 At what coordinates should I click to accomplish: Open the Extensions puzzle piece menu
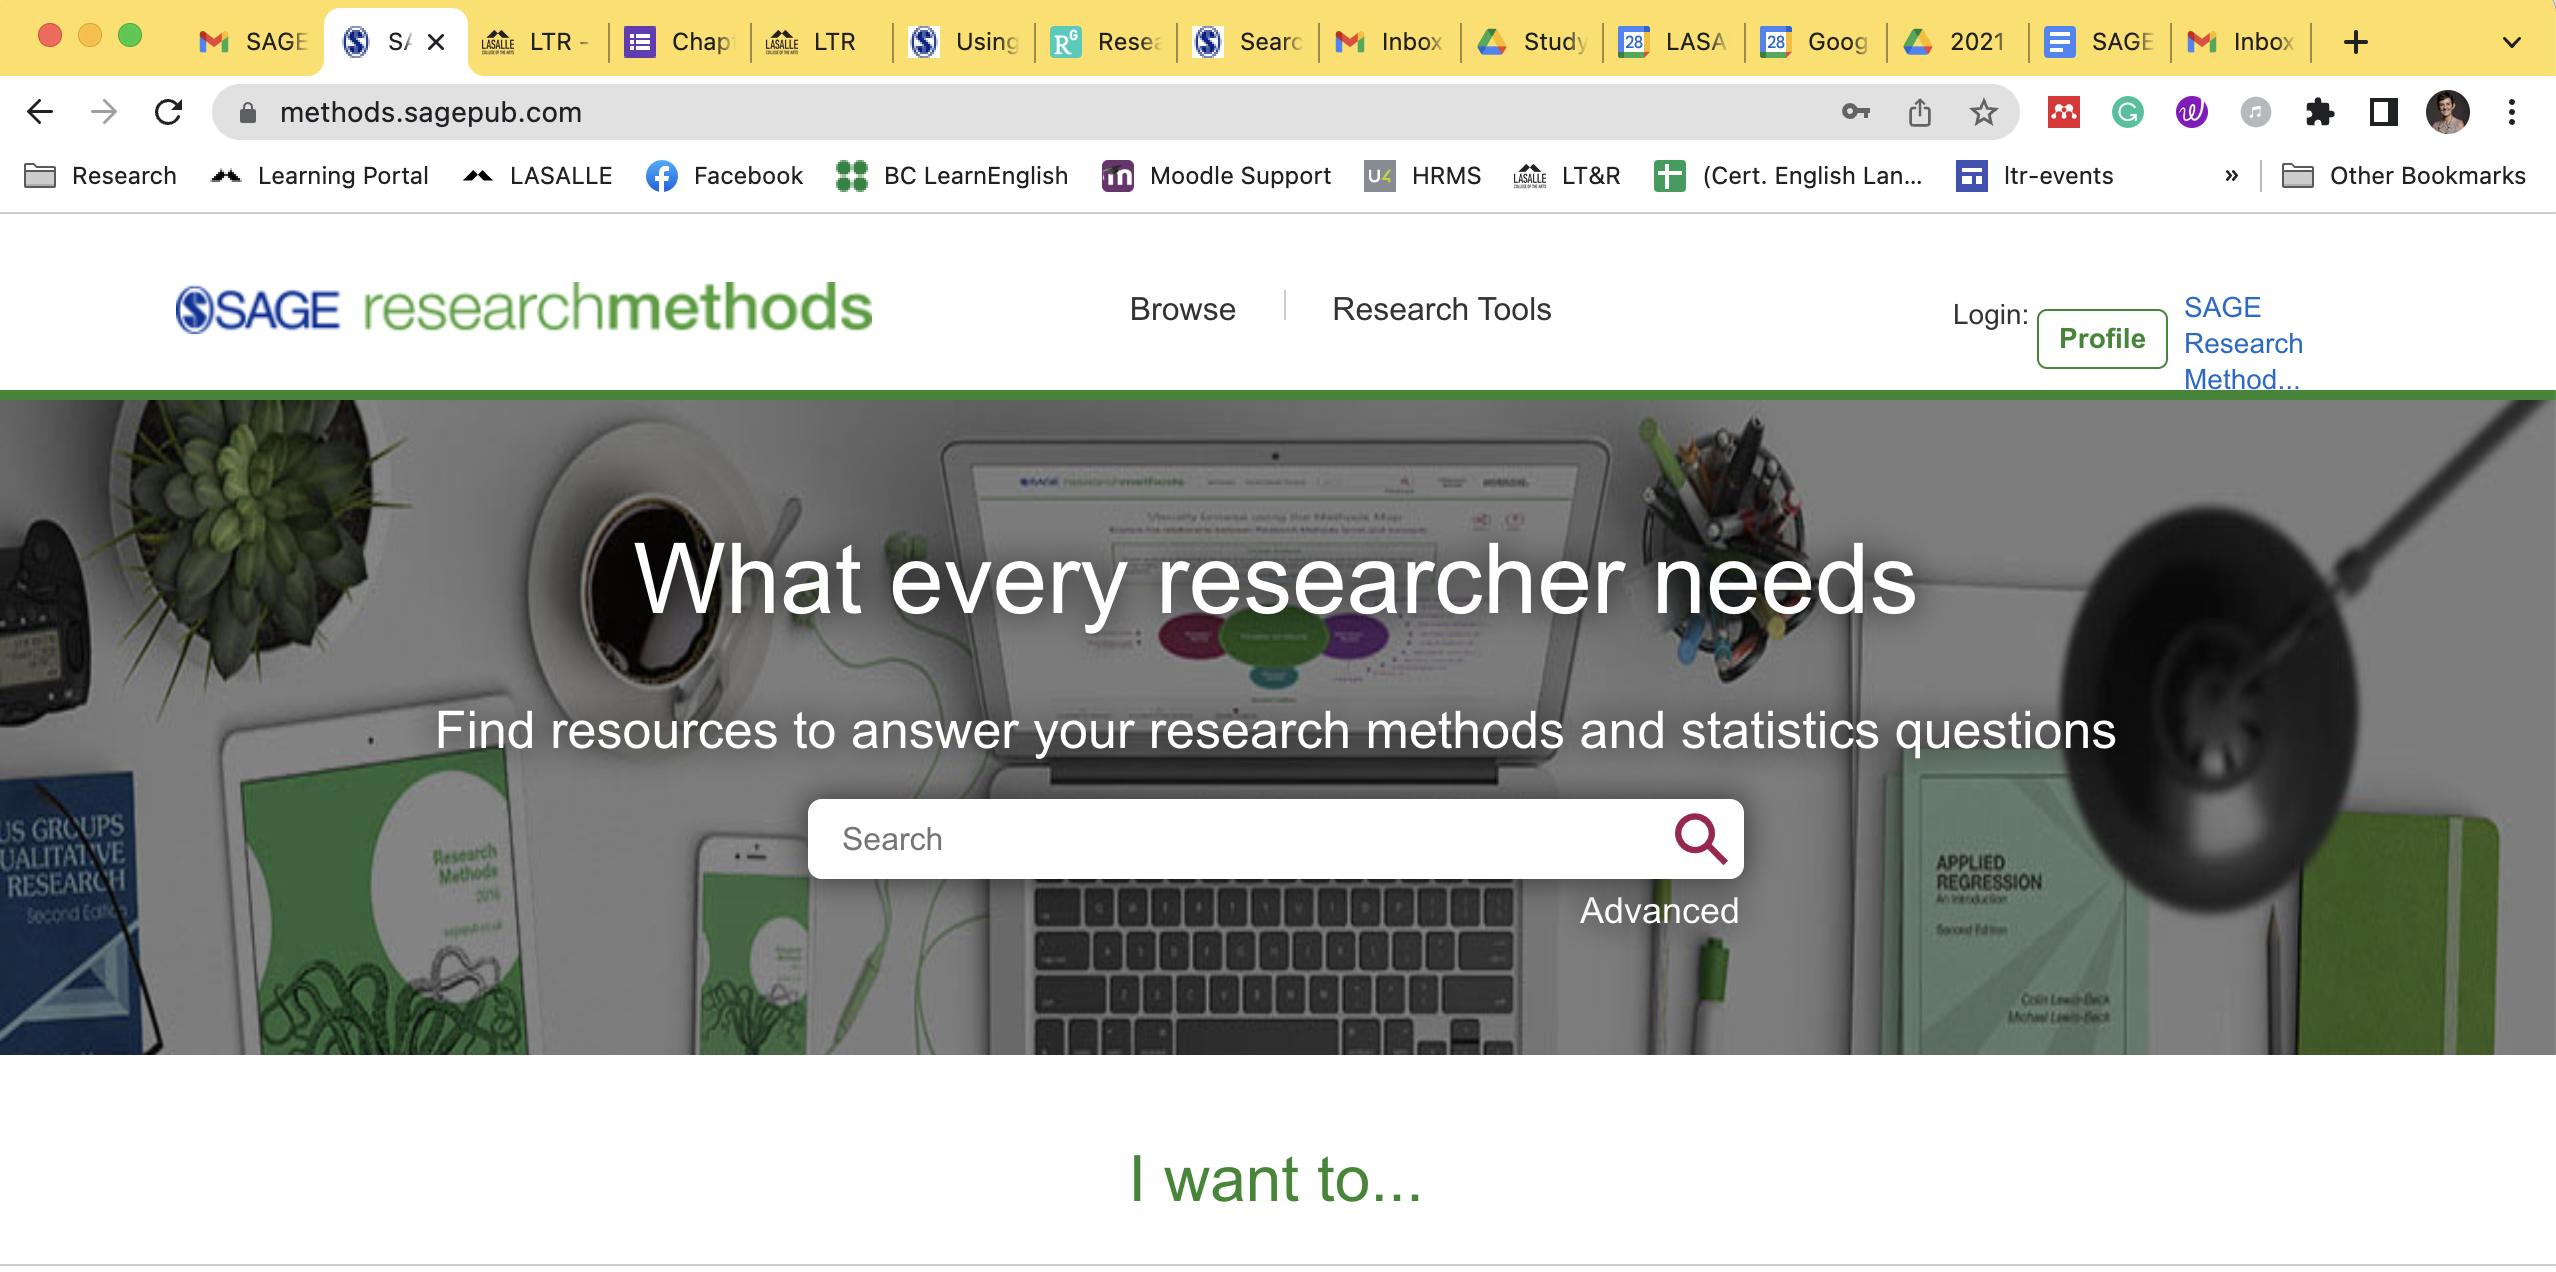click(x=2320, y=112)
